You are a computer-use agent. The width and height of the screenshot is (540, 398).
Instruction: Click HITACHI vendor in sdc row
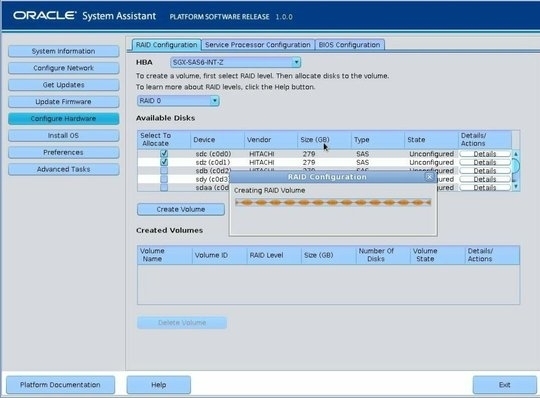pyautogui.click(x=261, y=154)
